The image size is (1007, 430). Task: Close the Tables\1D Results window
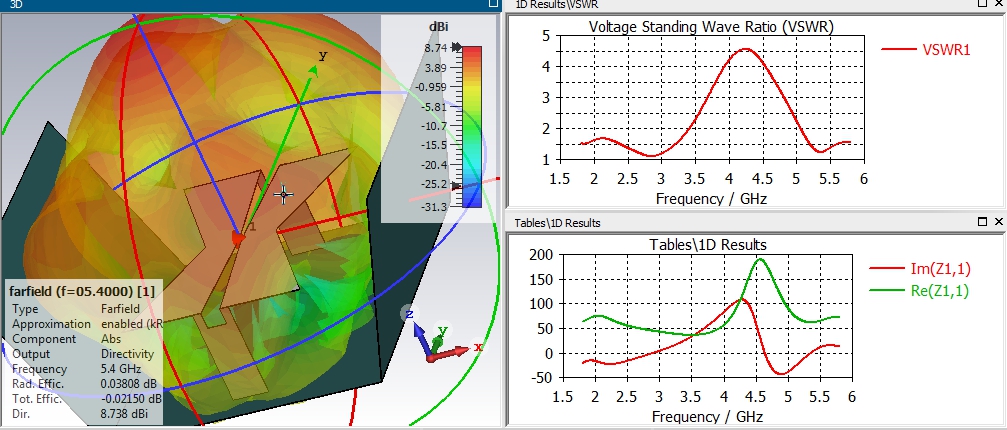pyautogui.click(x=999, y=221)
